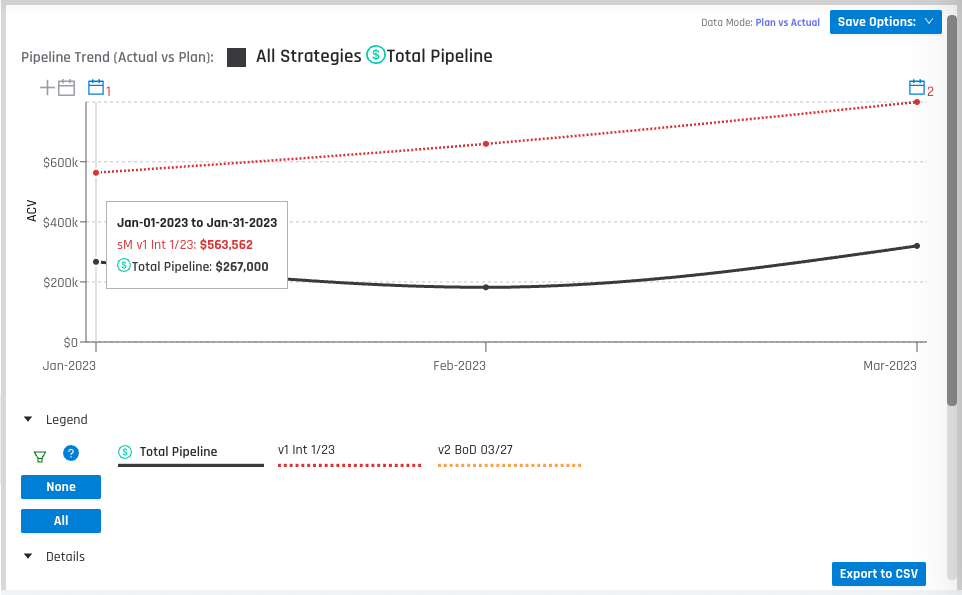
Task: Open the legend help question mark icon
Action: point(70,453)
